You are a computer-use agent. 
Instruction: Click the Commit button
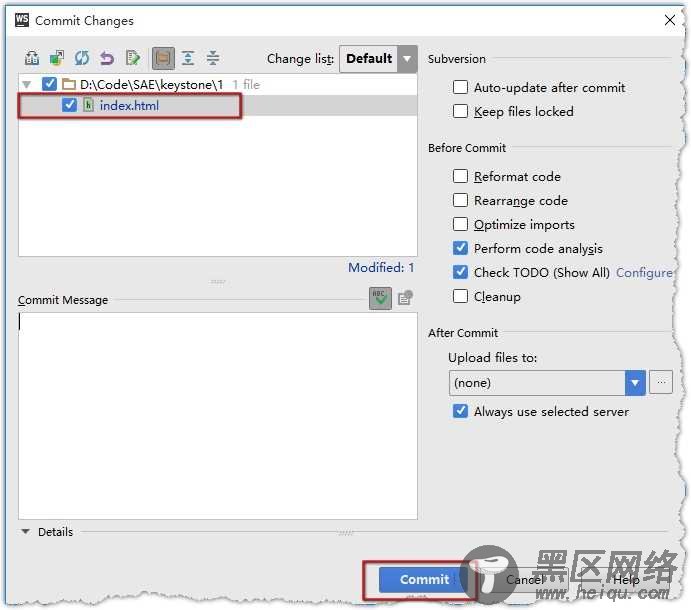[x=424, y=579]
